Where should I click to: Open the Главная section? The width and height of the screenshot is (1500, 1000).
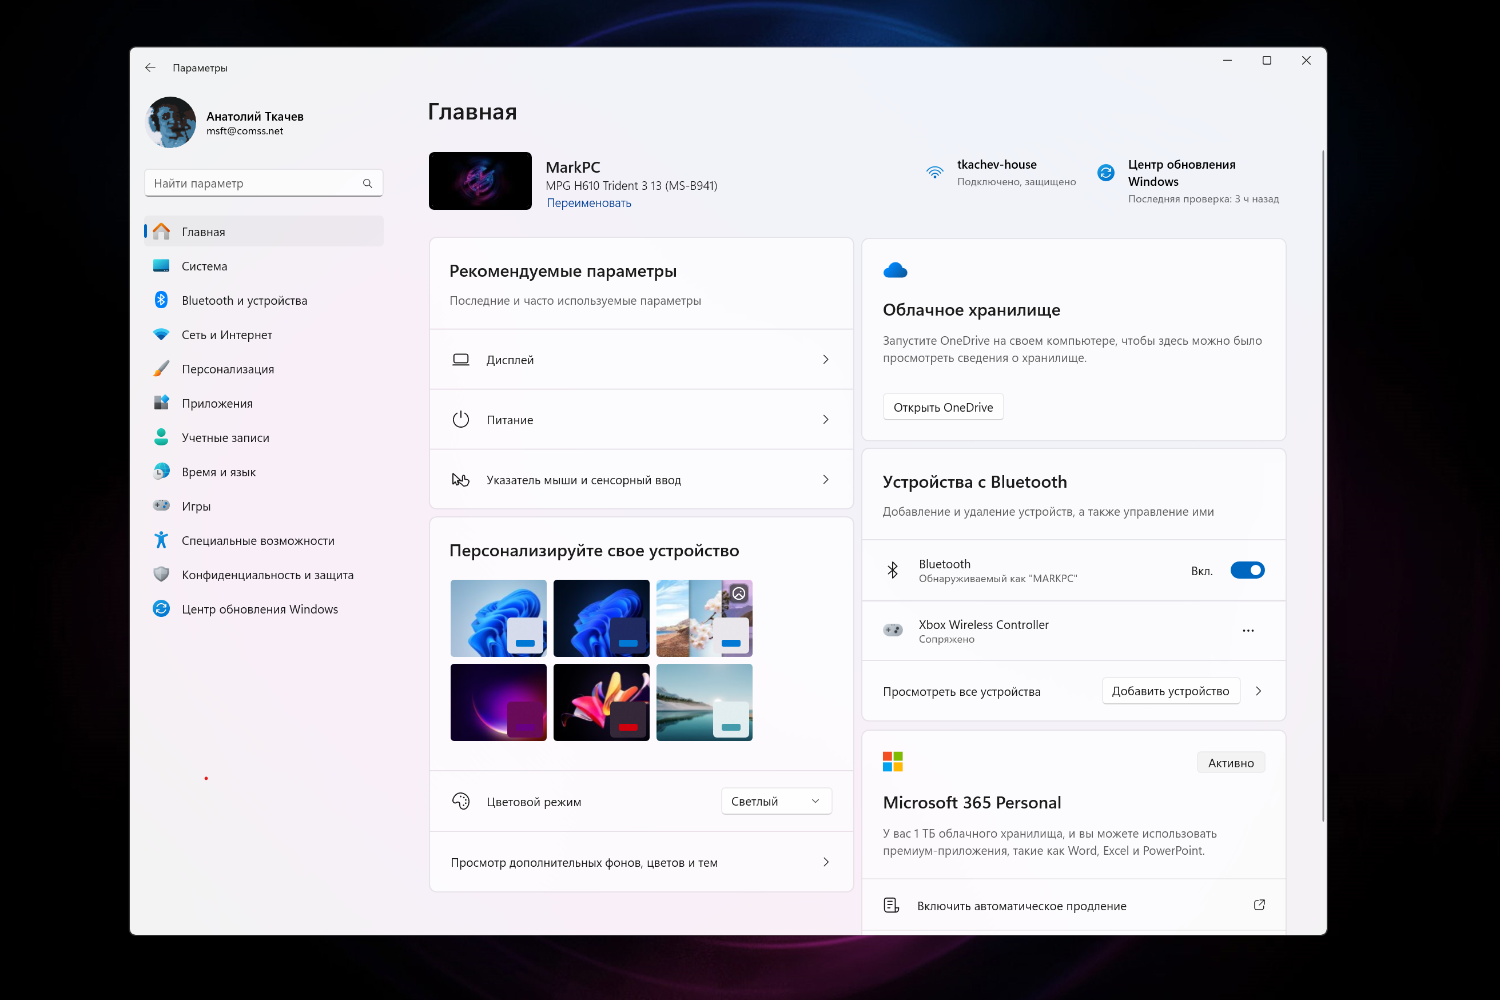pyautogui.click(x=264, y=232)
